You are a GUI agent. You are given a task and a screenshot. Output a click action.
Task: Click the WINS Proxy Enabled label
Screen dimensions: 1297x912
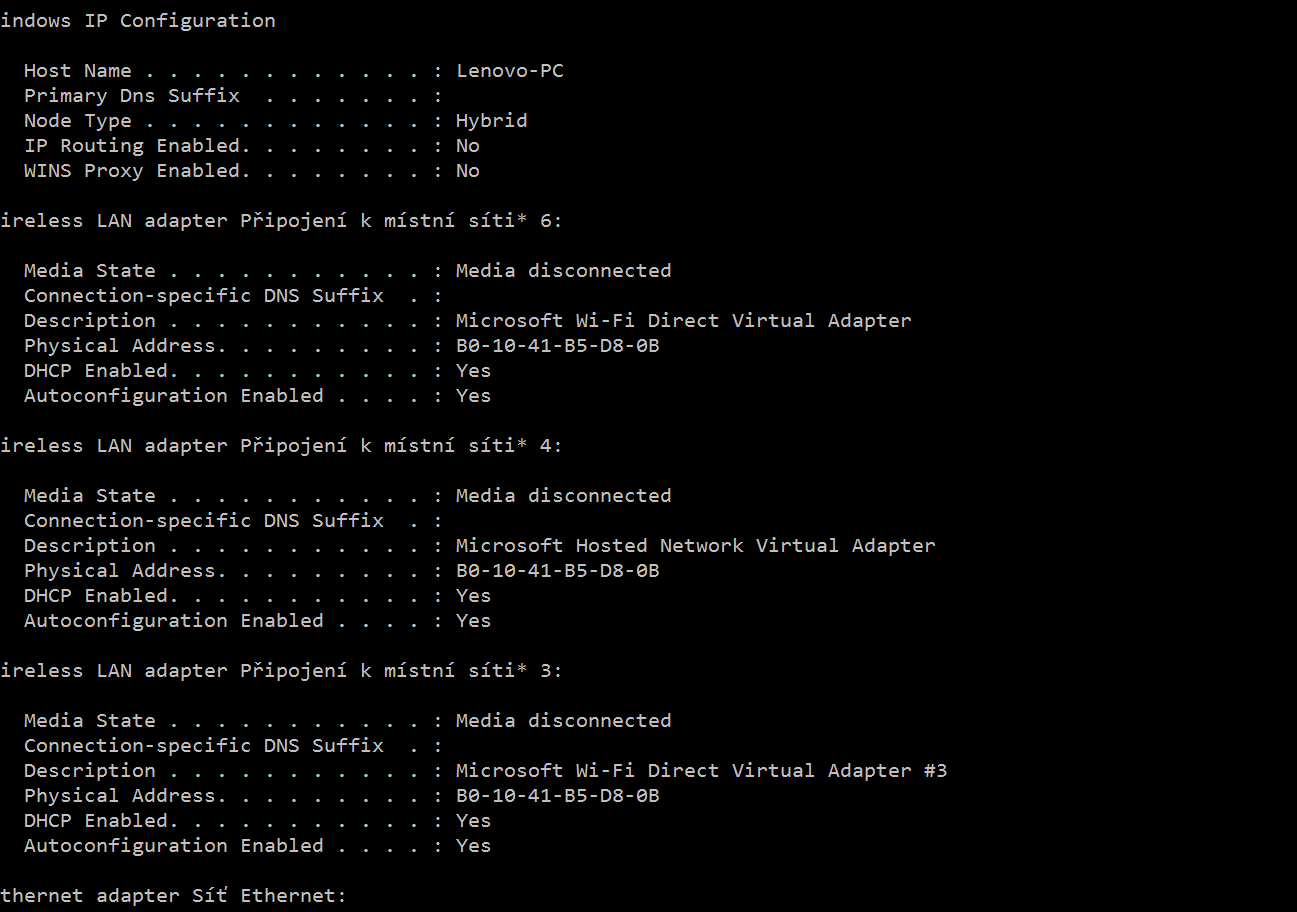(x=132, y=171)
